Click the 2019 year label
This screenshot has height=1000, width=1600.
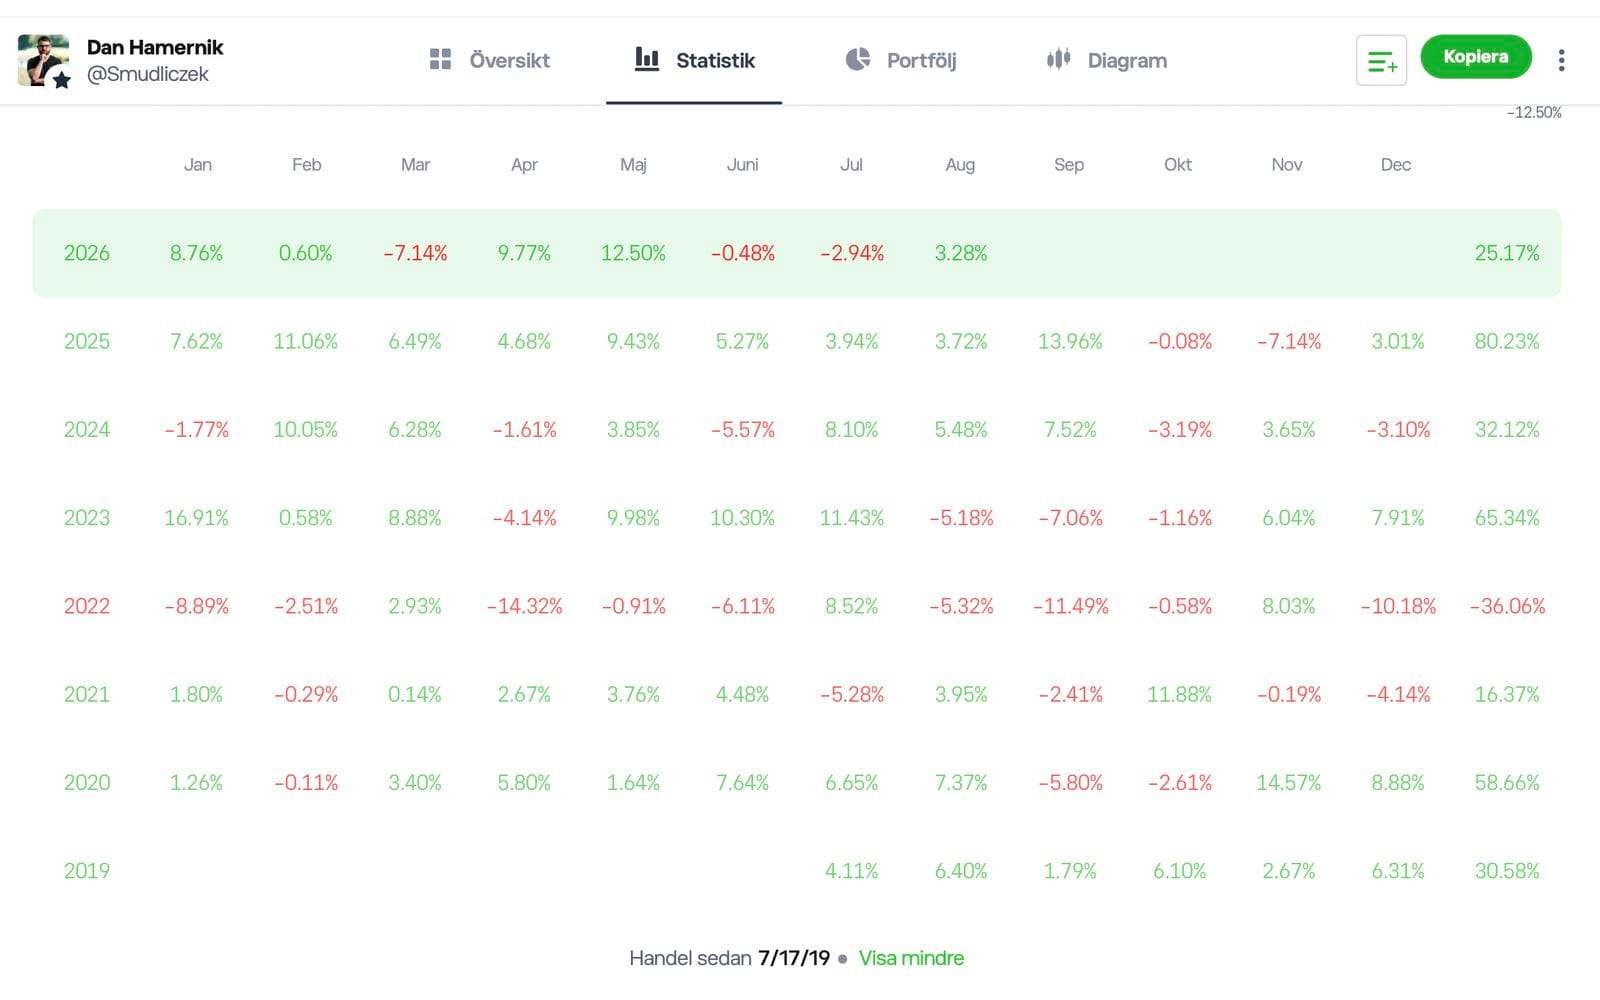click(x=87, y=871)
